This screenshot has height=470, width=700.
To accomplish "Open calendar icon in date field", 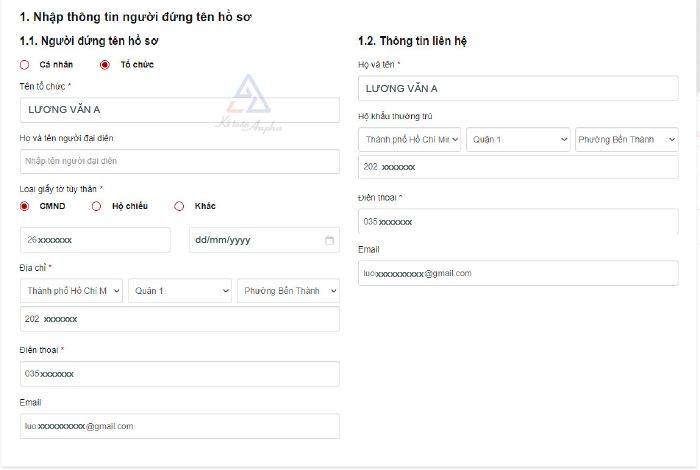I will (329, 240).
